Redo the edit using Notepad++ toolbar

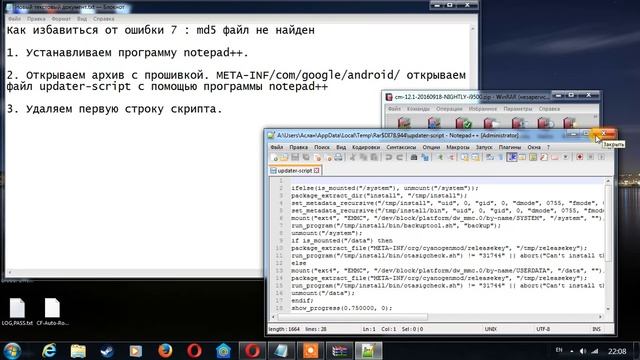pyautogui.click(x=400, y=157)
